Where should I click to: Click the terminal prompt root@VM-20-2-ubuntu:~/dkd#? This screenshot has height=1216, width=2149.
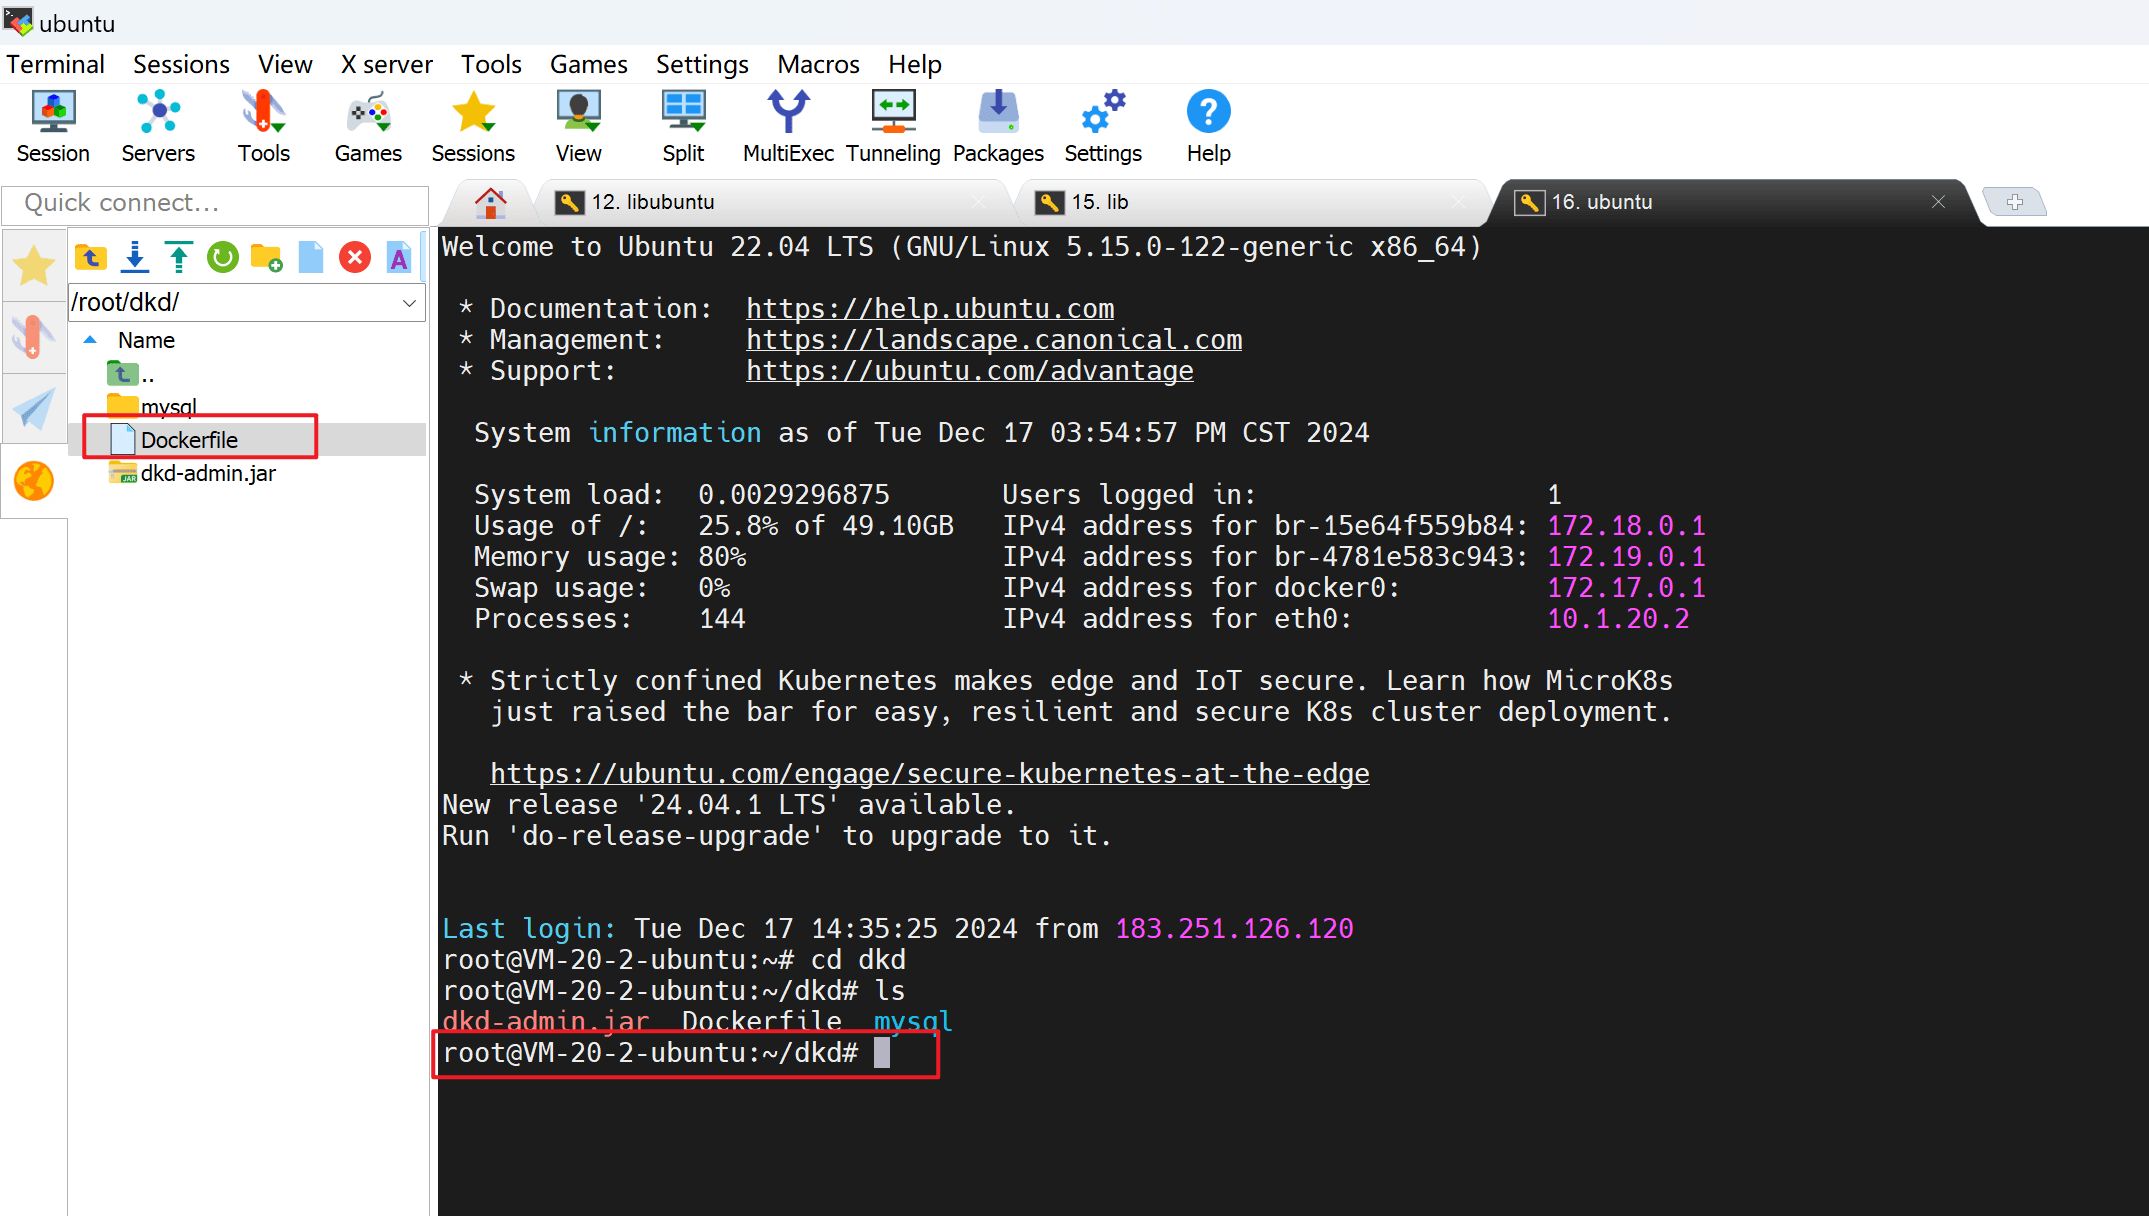(x=650, y=1053)
